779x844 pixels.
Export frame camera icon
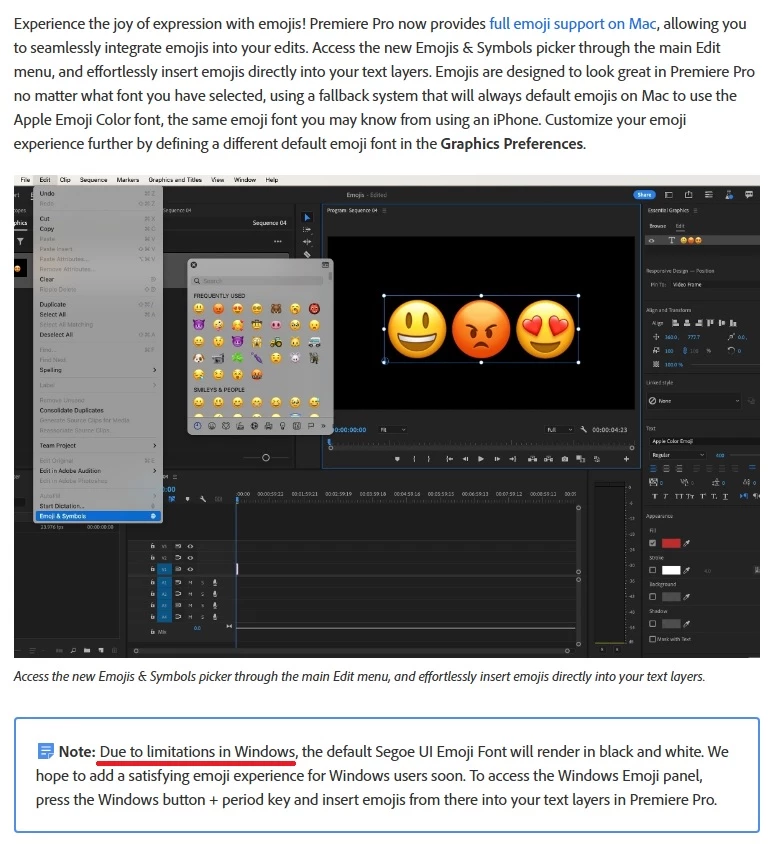point(564,459)
